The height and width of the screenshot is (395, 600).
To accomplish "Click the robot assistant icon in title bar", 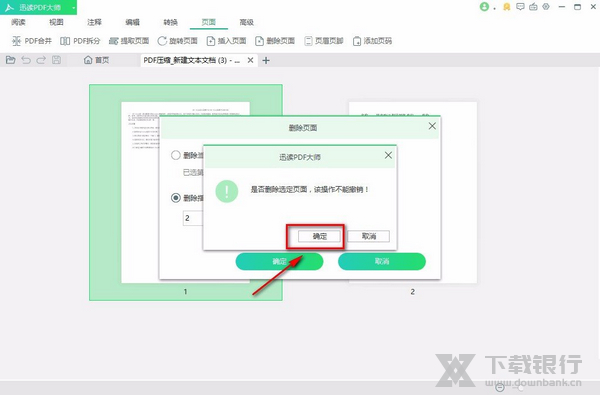I will pyautogui.click(x=533, y=7).
